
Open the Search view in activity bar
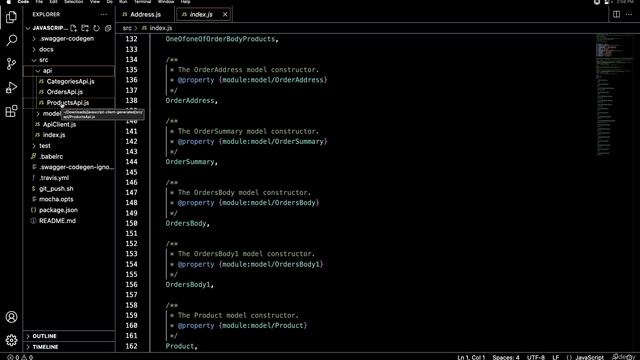pos(11,40)
